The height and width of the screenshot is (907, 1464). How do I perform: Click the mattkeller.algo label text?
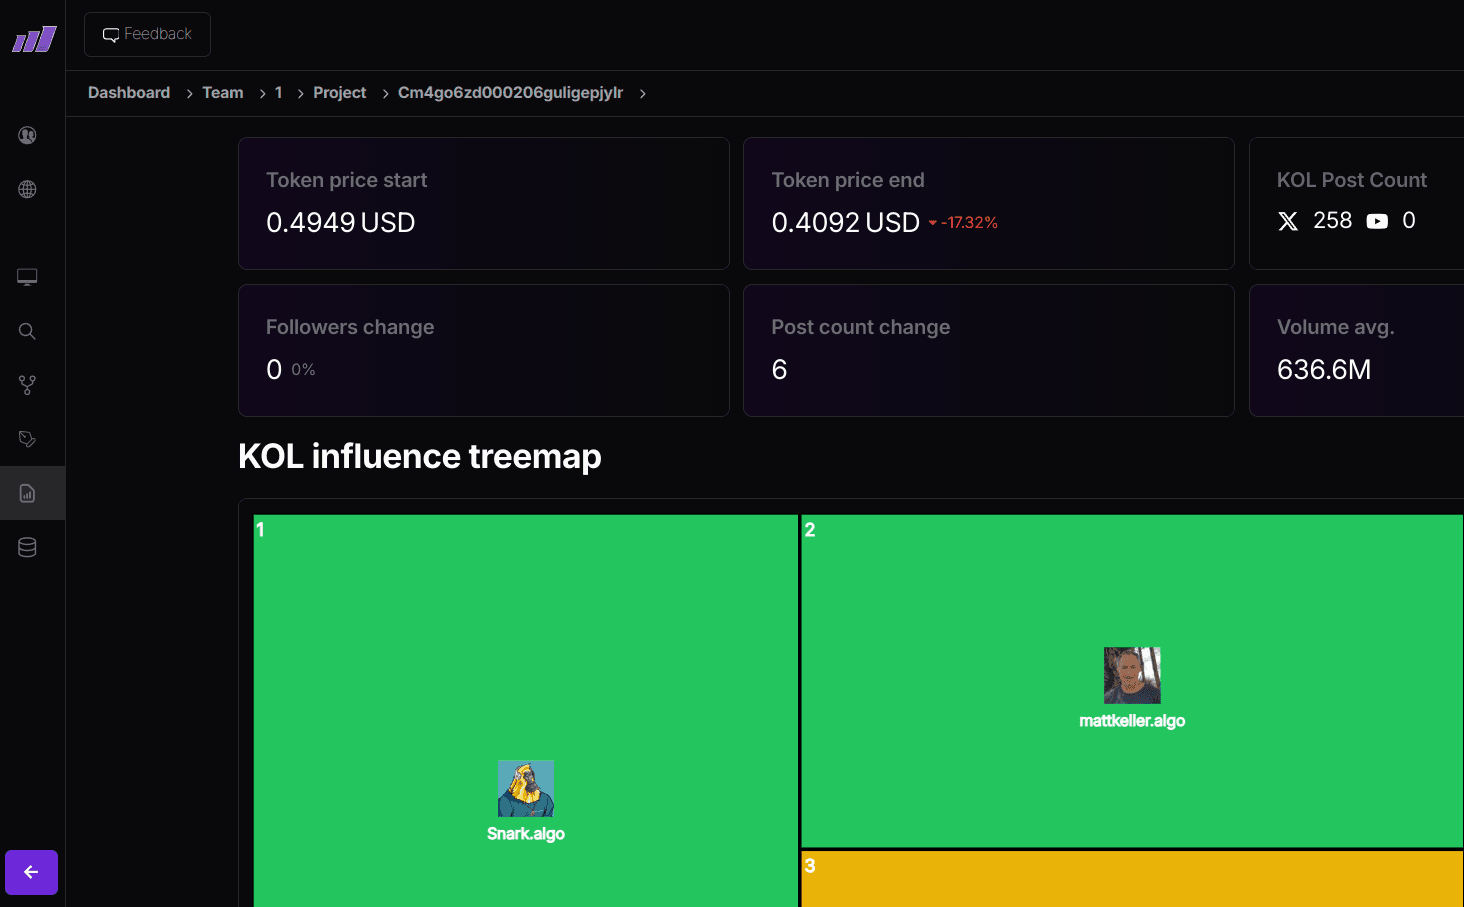pyautogui.click(x=1132, y=721)
